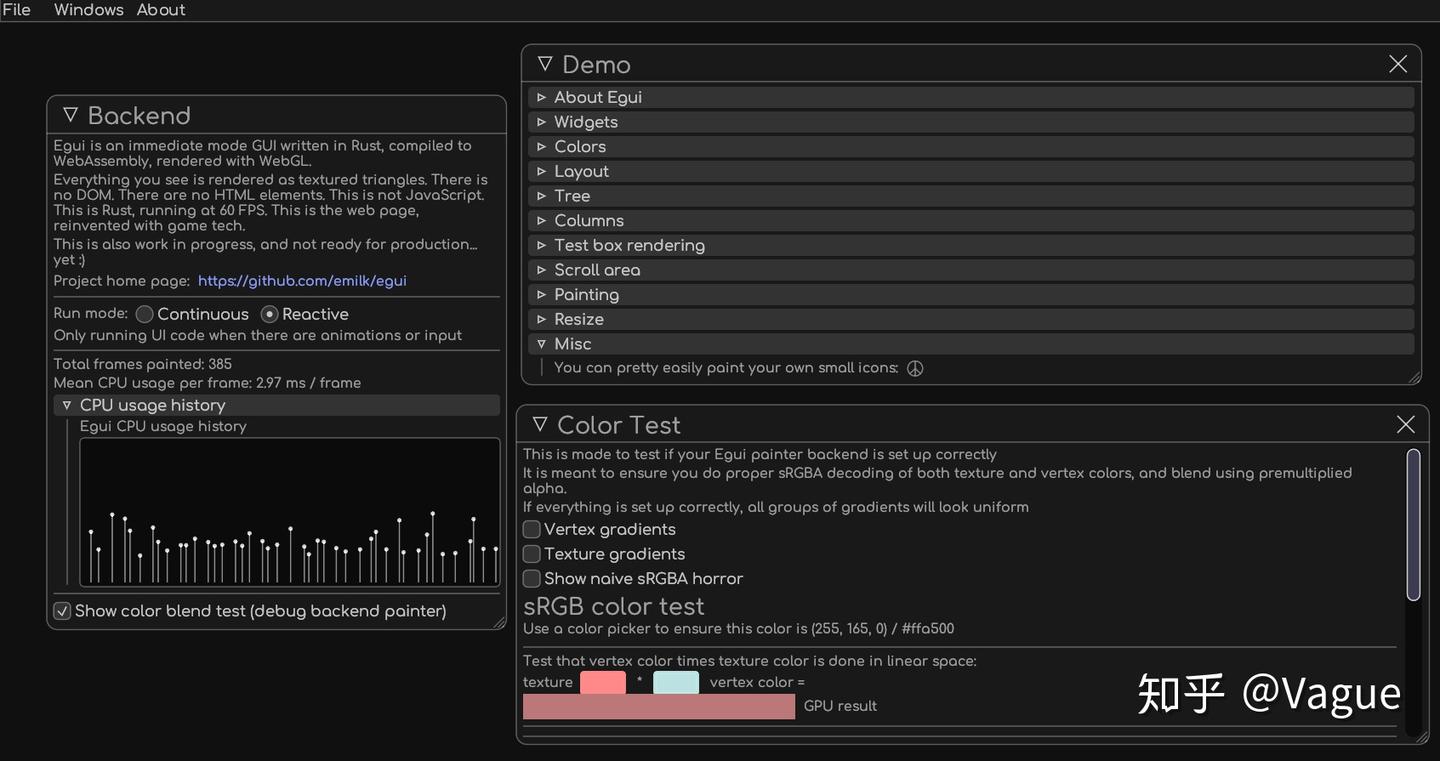
Task: Click the Demo window resize corner grip
Action: coord(1414,377)
